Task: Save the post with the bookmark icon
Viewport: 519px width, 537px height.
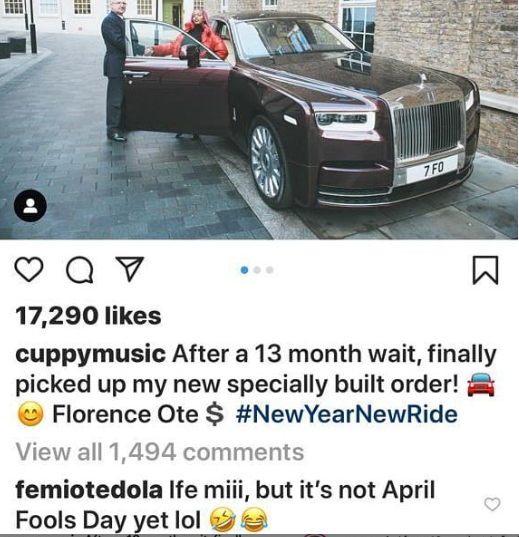Action: pyautogui.click(x=485, y=270)
